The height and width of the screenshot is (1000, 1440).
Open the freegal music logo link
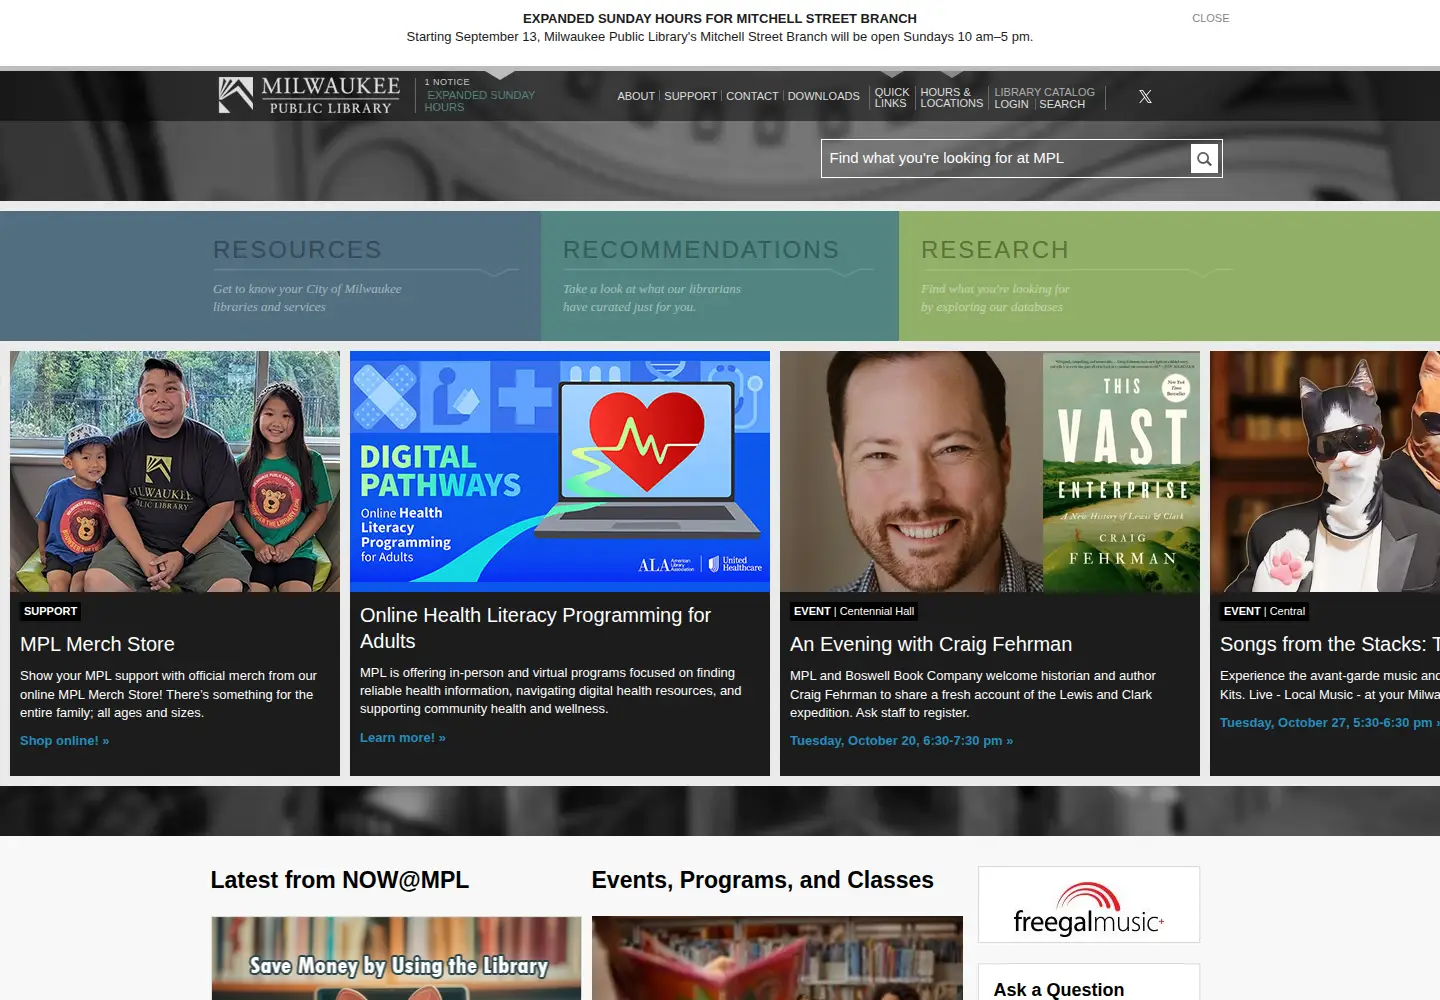click(x=1089, y=905)
